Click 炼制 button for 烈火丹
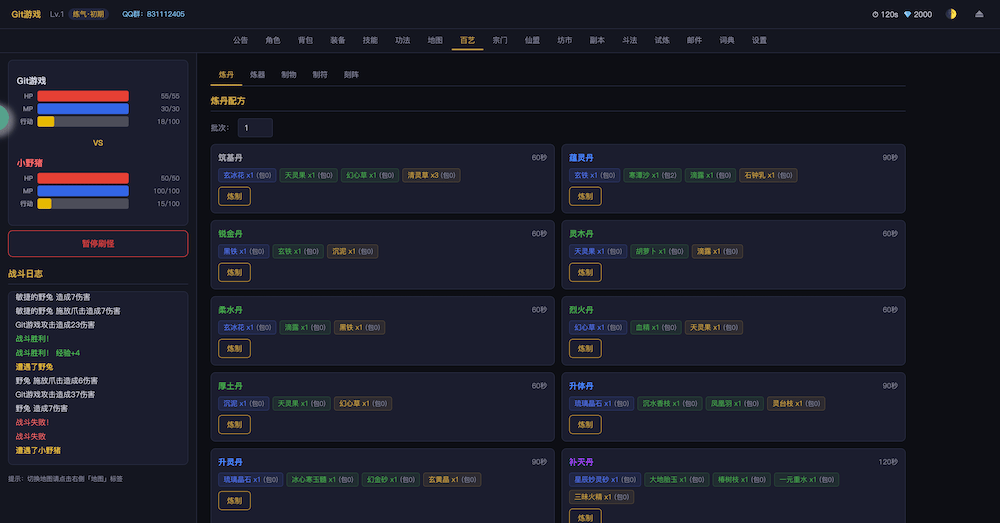This screenshot has height=523, width=1000. (x=585, y=348)
